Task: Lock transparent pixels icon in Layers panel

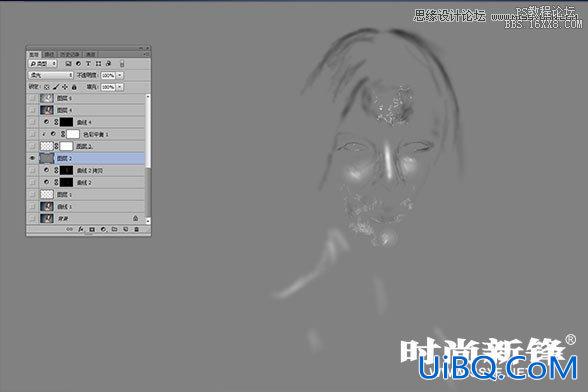Action: 46,87
